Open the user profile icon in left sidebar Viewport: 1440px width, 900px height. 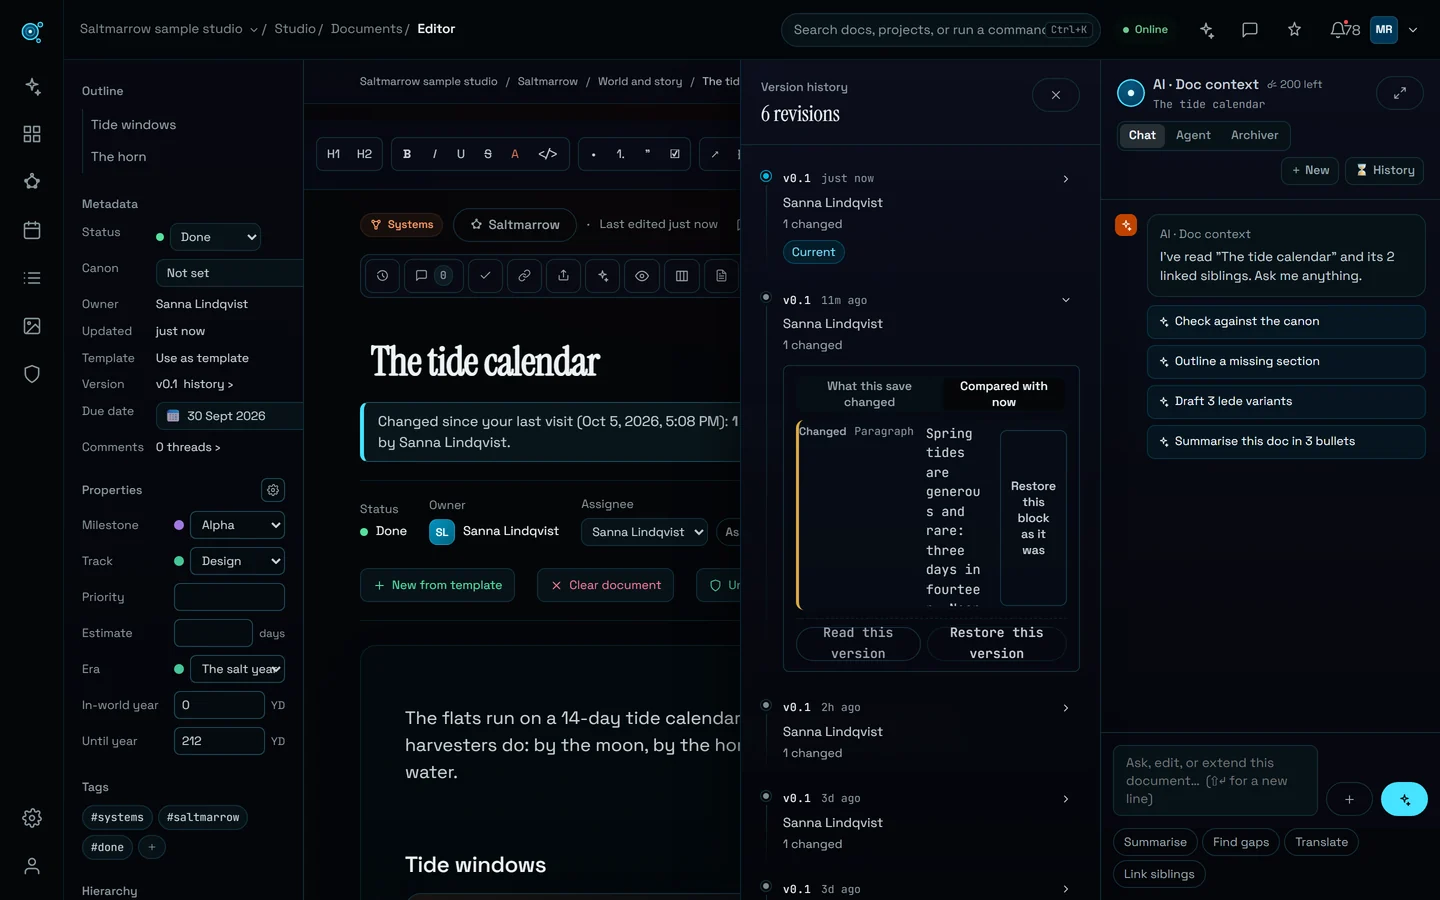click(32, 866)
